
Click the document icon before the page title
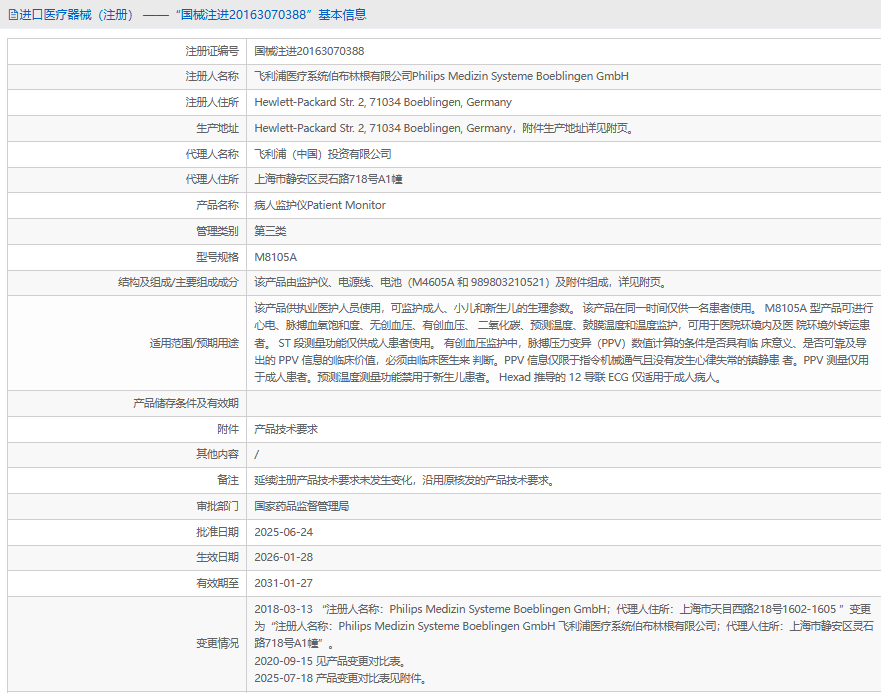tap(13, 15)
